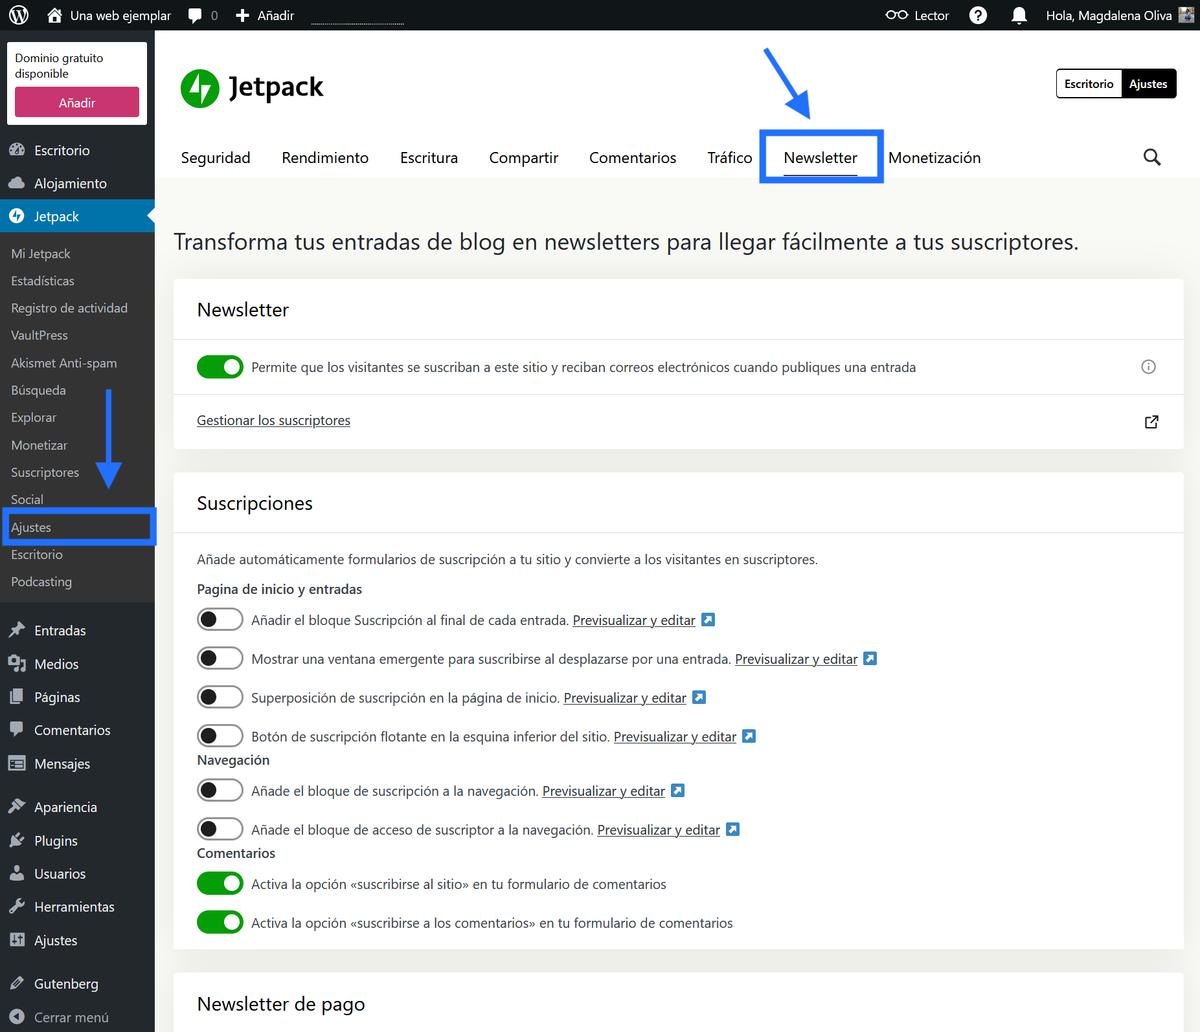Click the user avatar thumbnail in admin bar
Image resolution: width=1200 pixels, height=1032 pixels.
click(1183, 14)
